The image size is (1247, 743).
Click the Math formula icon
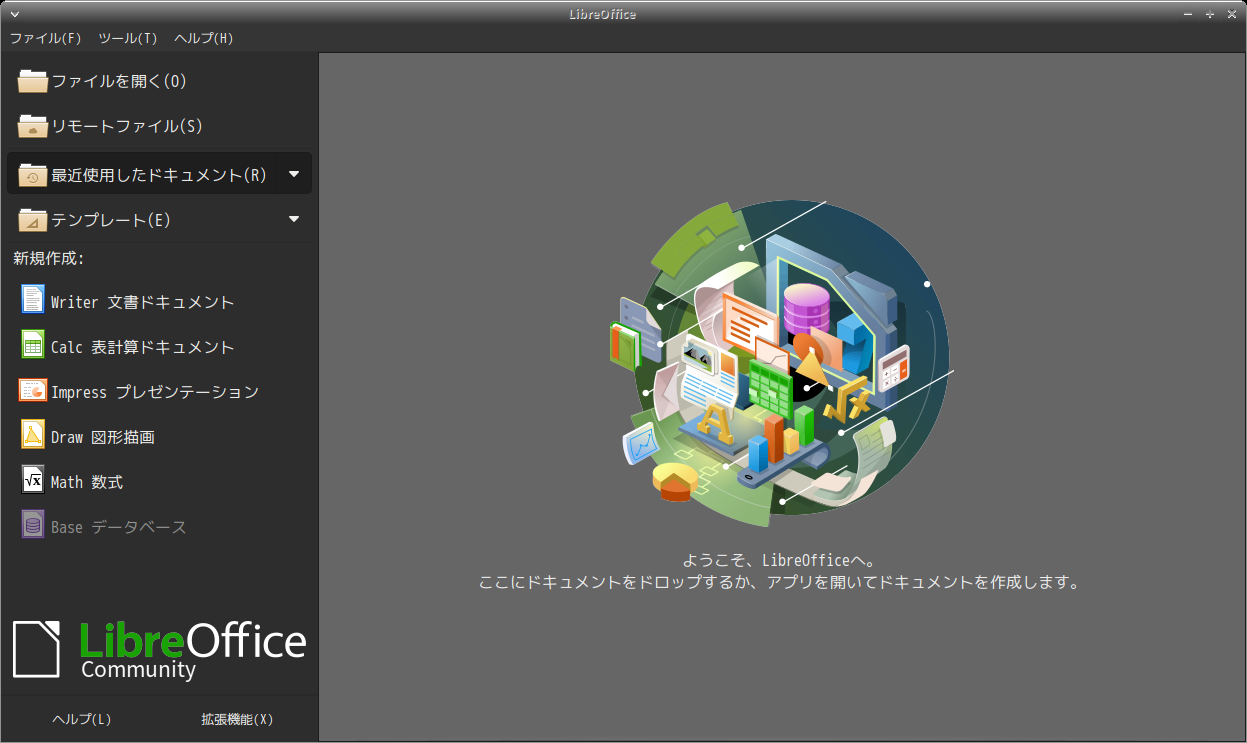point(33,480)
